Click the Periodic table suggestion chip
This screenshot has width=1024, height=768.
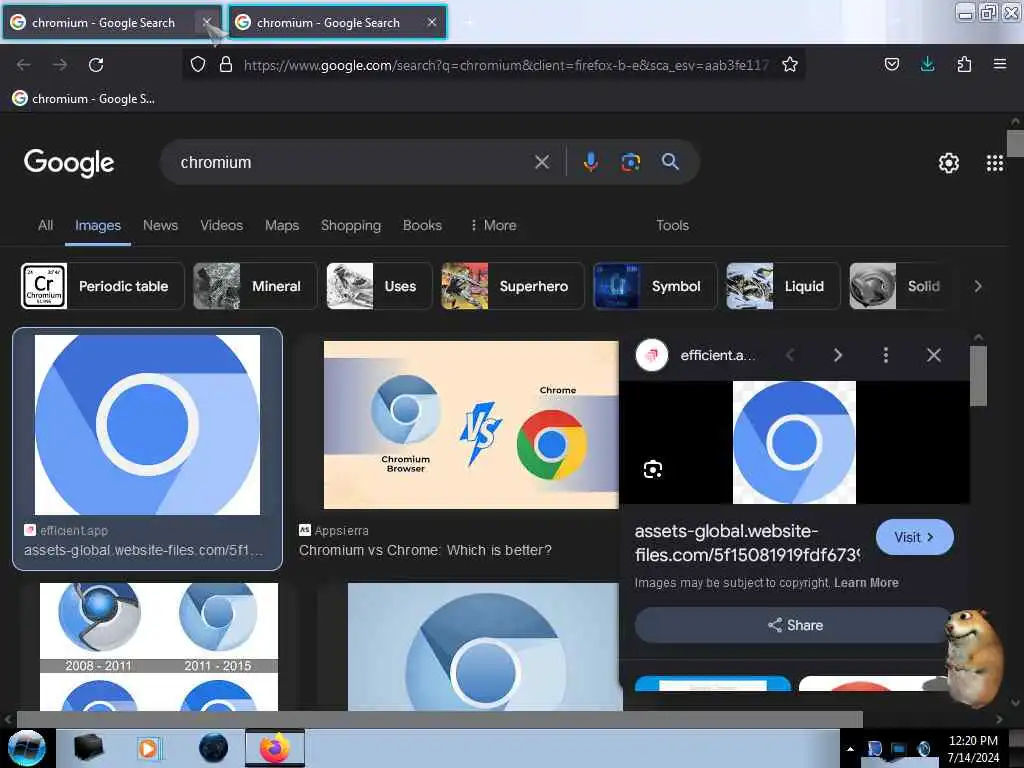point(103,286)
